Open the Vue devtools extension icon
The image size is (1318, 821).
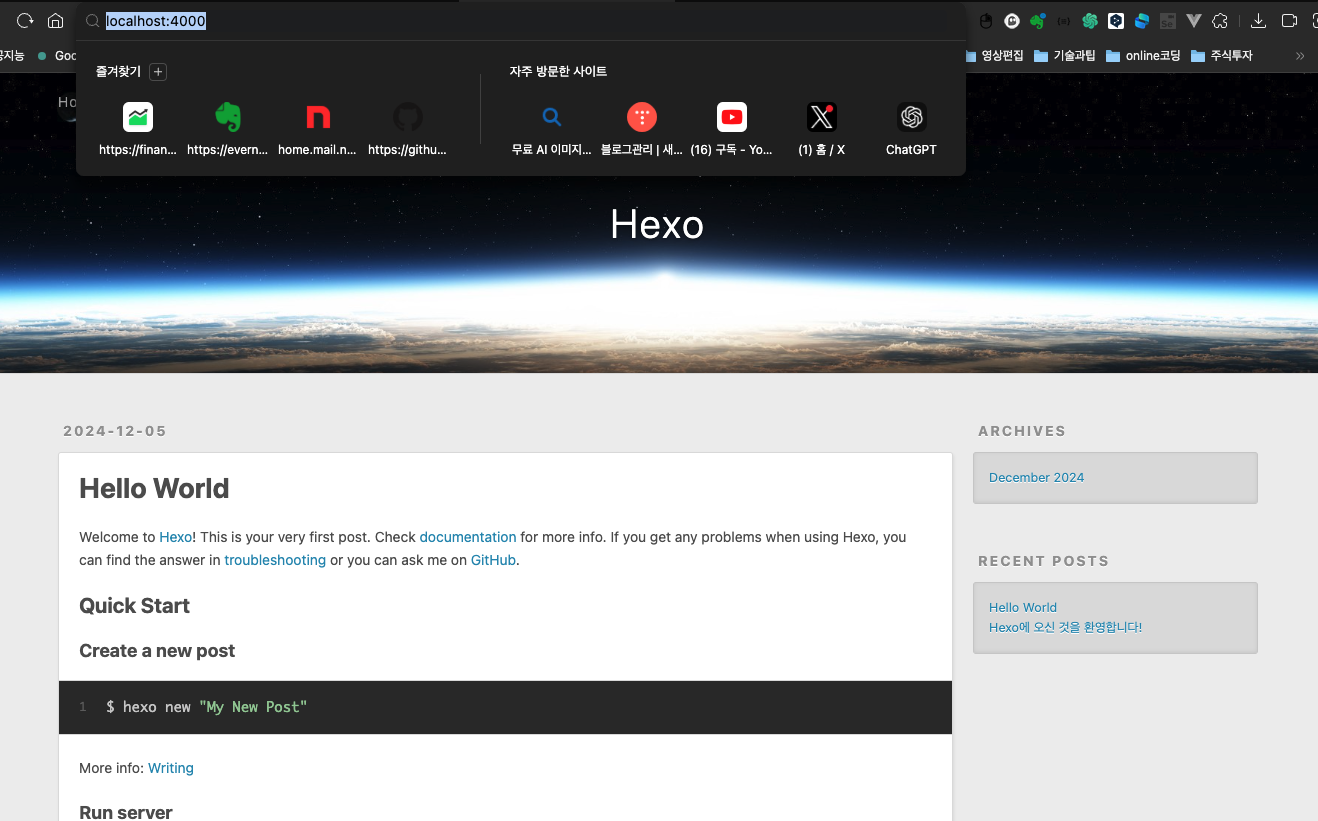click(1194, 21)
